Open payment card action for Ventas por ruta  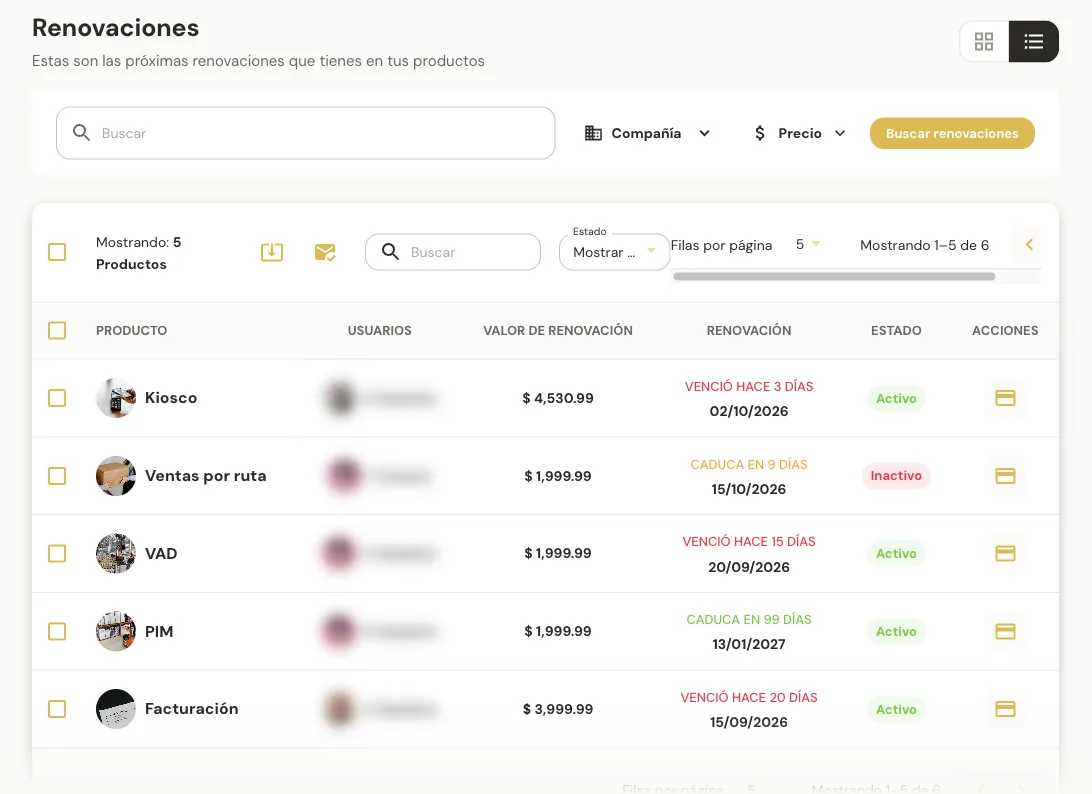(1005, 476)
